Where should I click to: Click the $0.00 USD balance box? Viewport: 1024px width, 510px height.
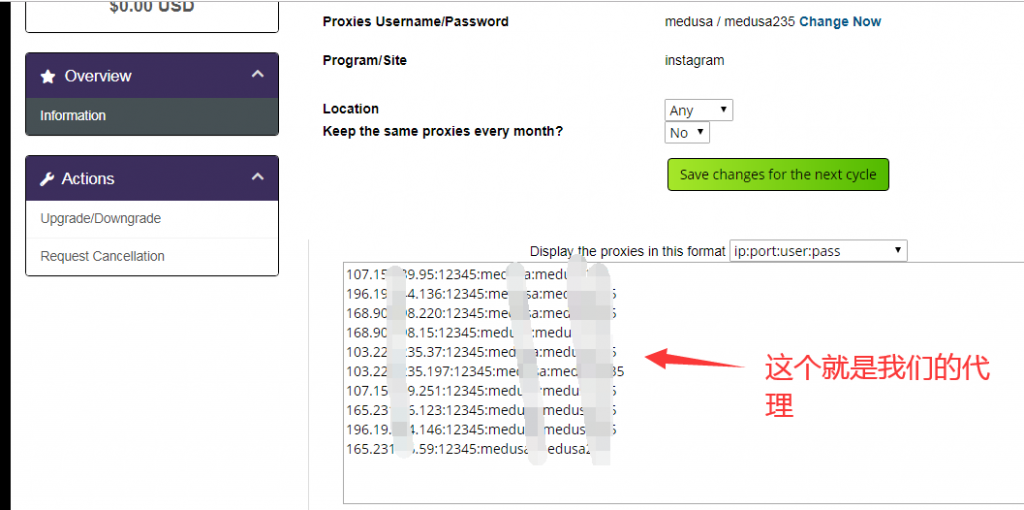(x=151, y=12)
